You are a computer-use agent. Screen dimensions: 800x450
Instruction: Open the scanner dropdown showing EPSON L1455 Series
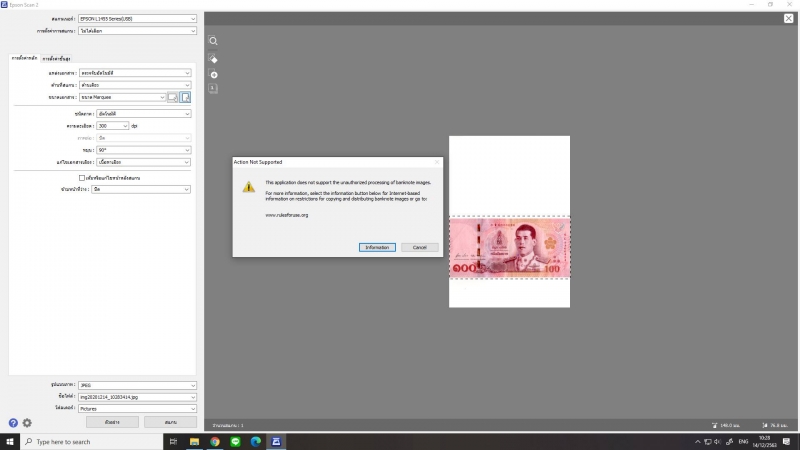[x=137, y=19]
